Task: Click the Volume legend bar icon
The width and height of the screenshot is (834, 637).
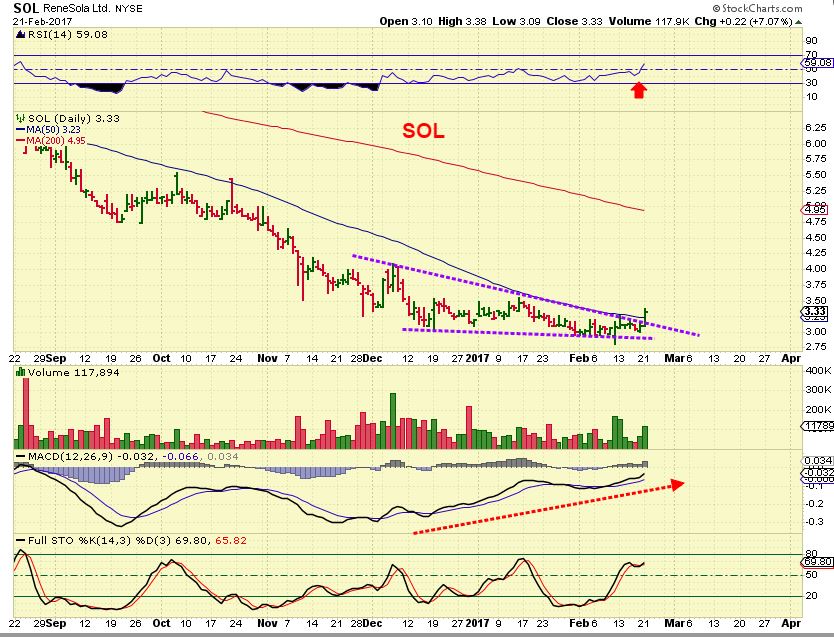Action: tap(21, 372)
